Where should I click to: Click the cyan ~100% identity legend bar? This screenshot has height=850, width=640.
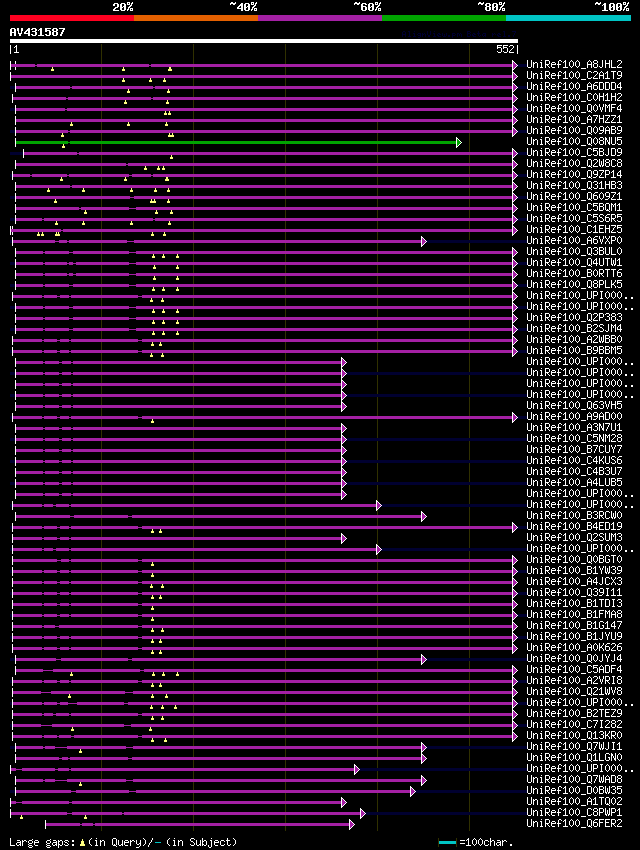(x=568, y=18)
